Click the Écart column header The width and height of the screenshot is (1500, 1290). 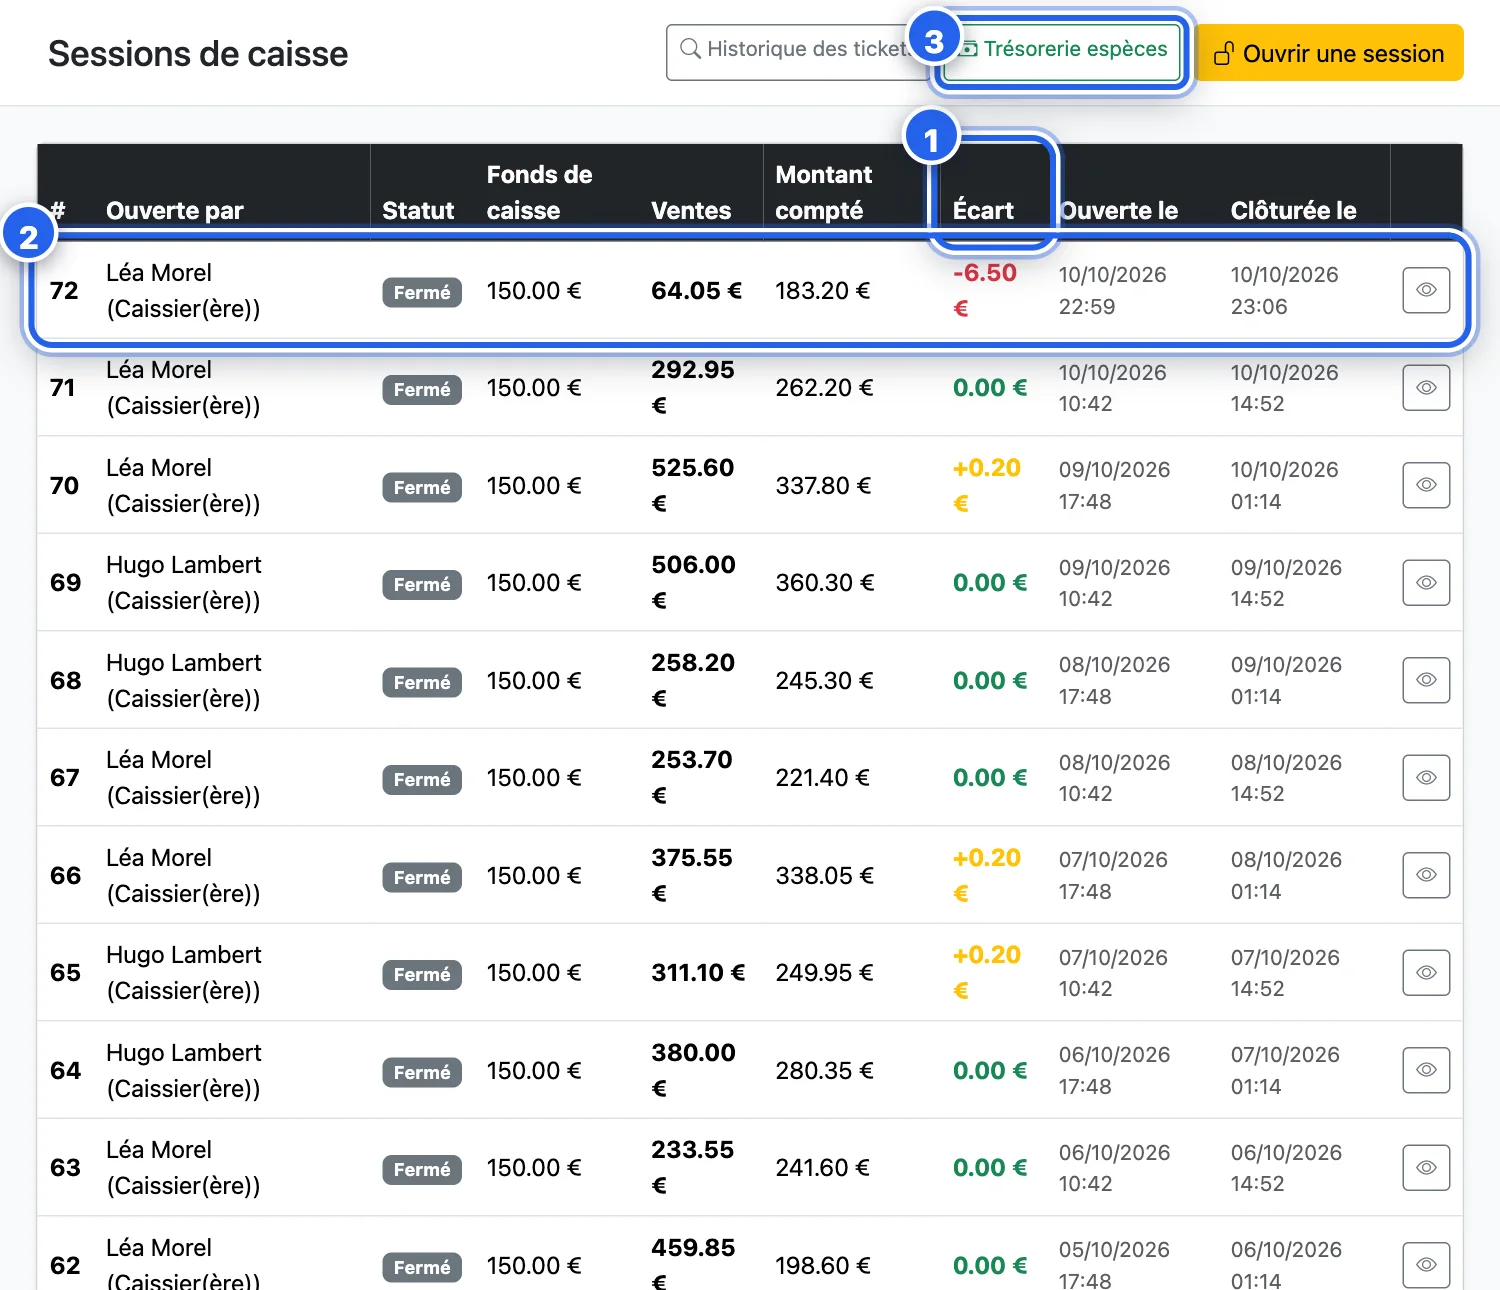click(983, 210)
